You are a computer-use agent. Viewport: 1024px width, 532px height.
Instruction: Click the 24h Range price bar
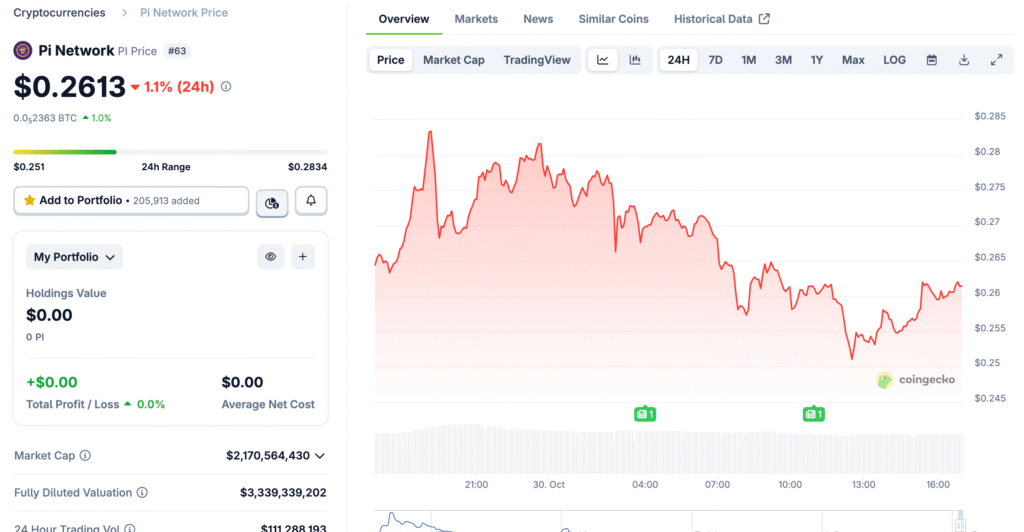[x=170, y=152]
